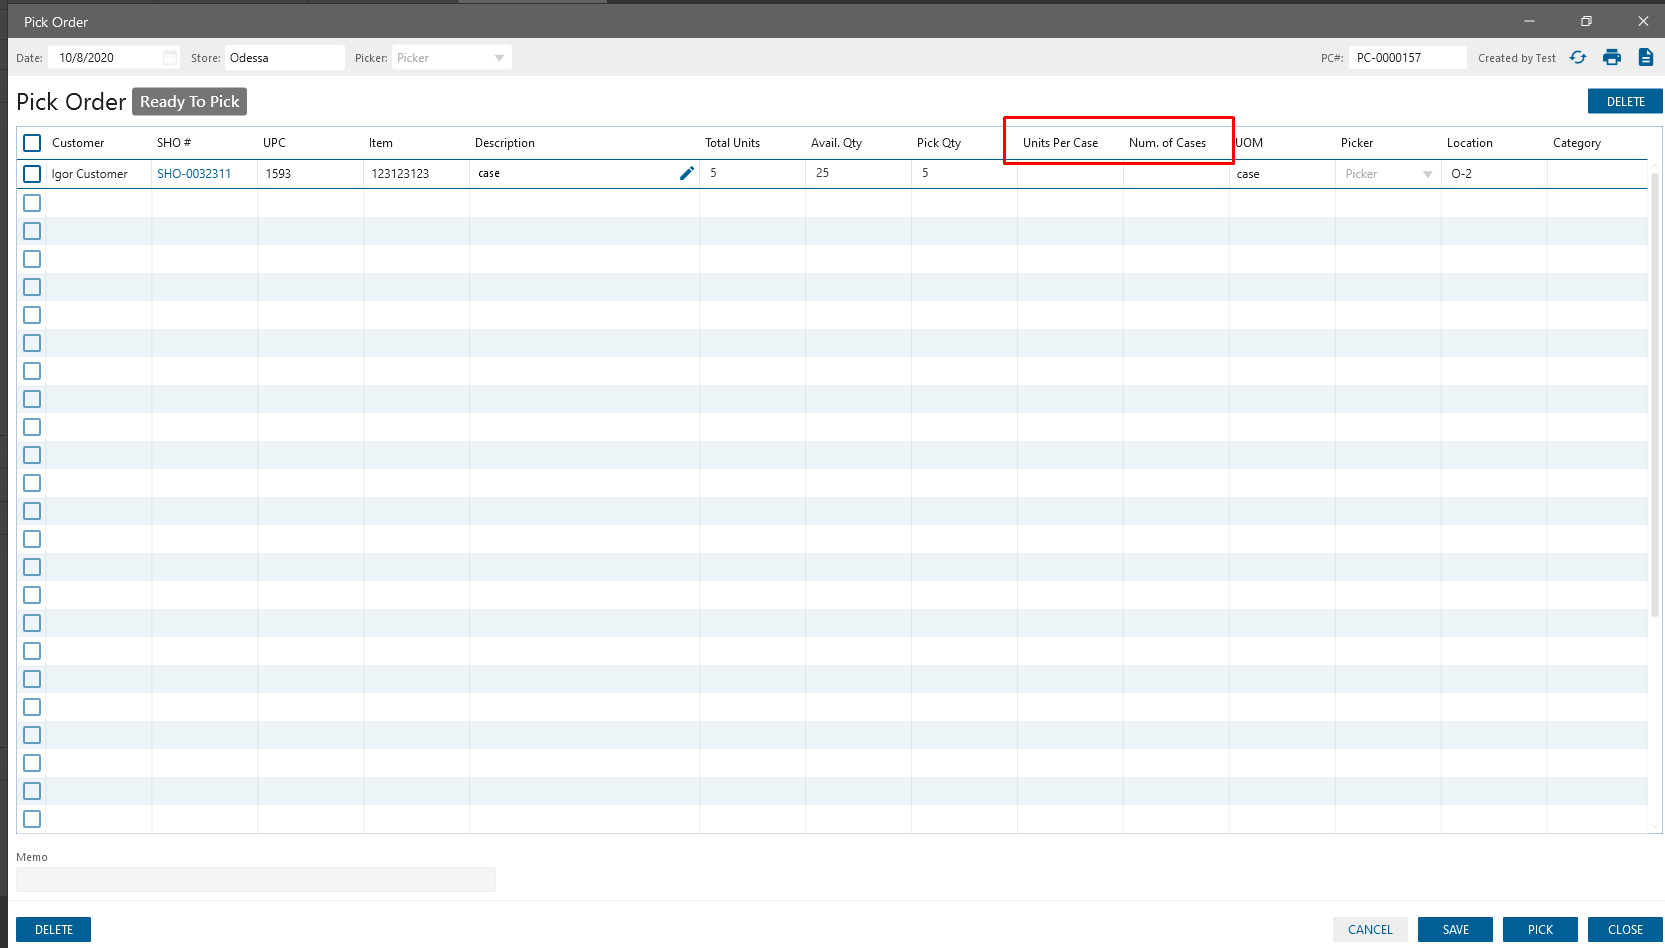The height and width of the screenshot is (948, 1665).
Task: Click the Units Per Case column header
Action: pyautogui.click(x=1060, y=143)
